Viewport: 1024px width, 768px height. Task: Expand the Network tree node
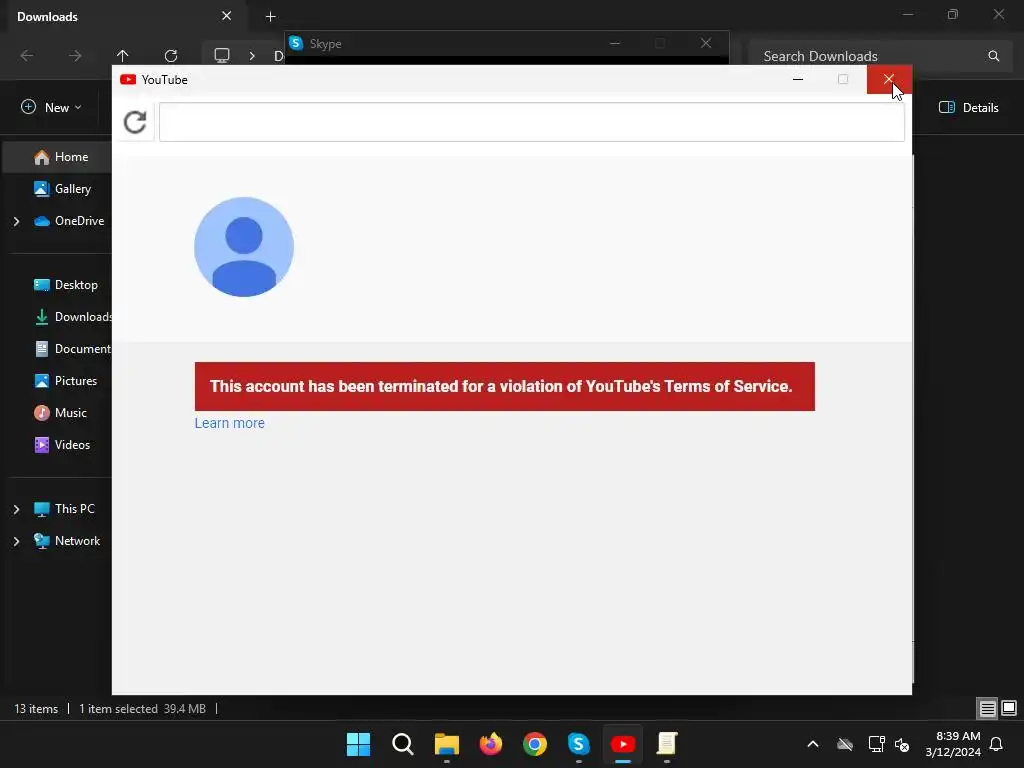[16, 541]
